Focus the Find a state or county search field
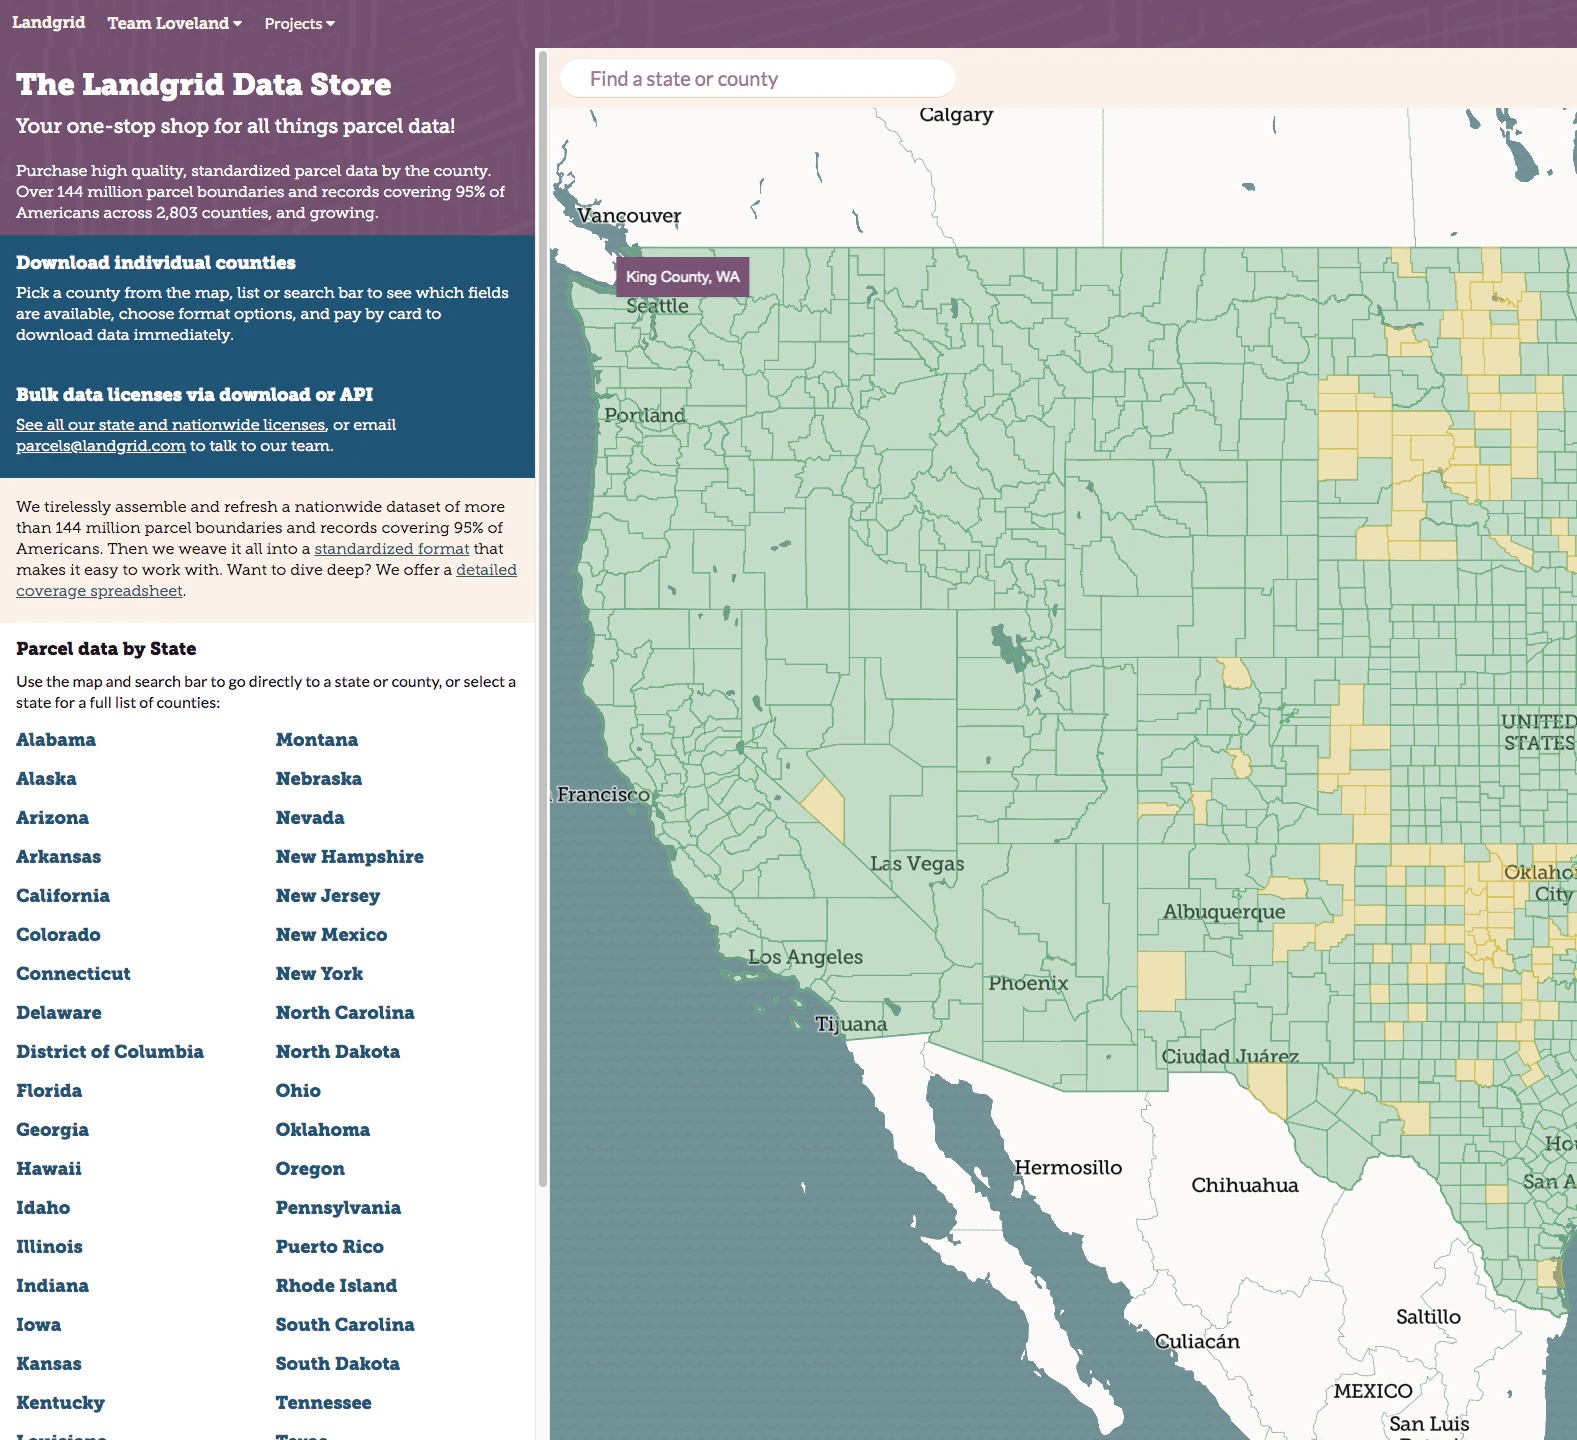Viewport: 1577px width, 1440px height. click(x=758, y=79)
